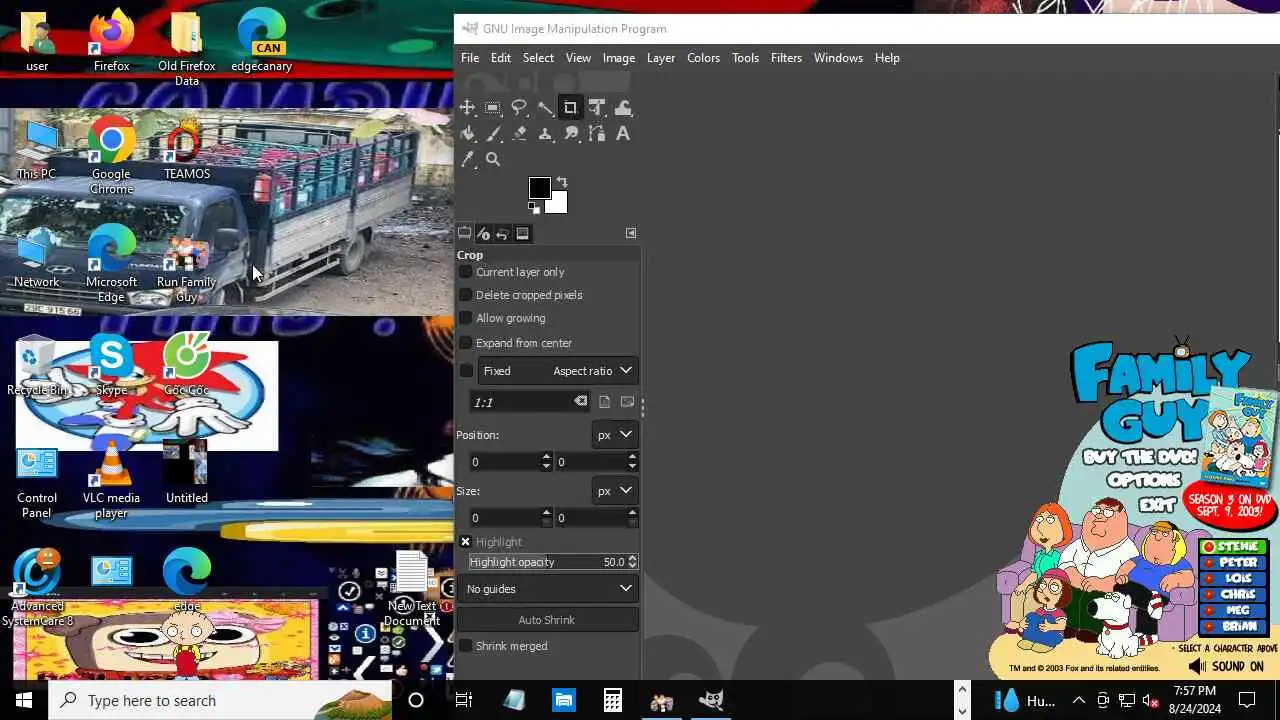1280x720 pixels.
Task: Open the Windows menu
Action: coord(838,58)
